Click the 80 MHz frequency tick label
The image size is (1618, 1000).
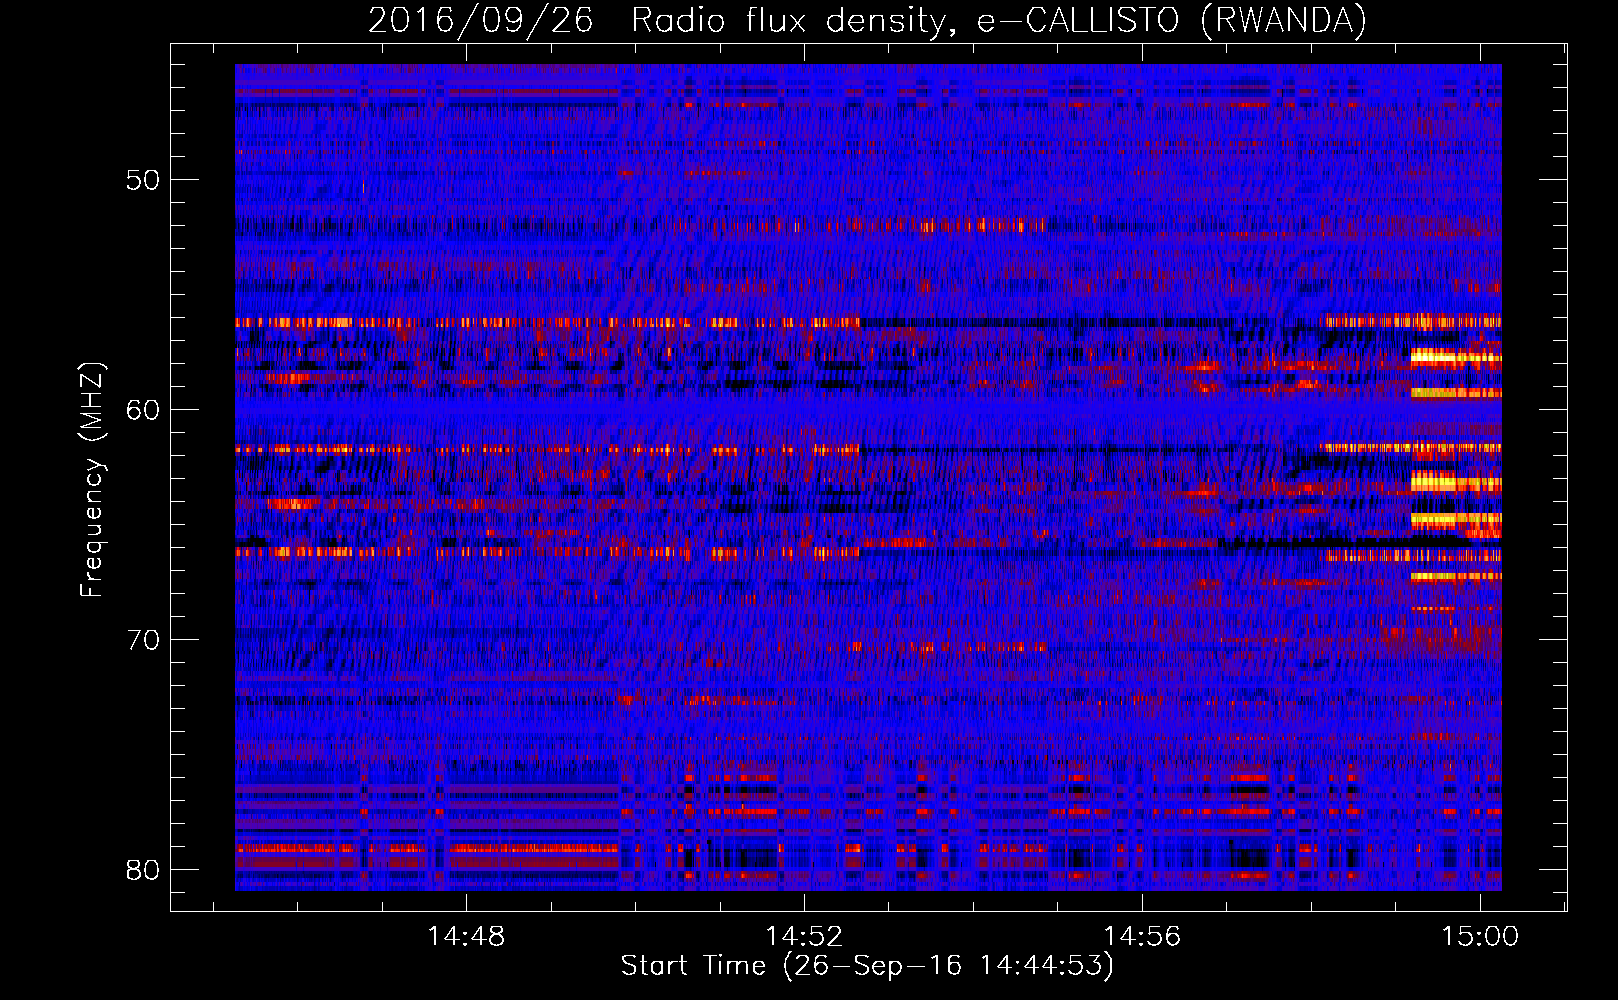(x=143, y=869)
